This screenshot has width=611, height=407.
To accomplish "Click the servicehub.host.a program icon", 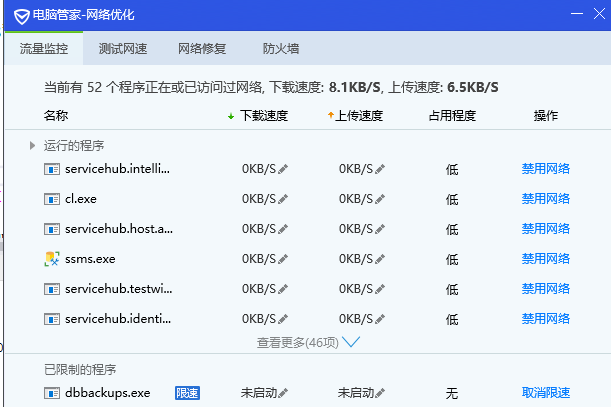I will [x=52, y=229].
